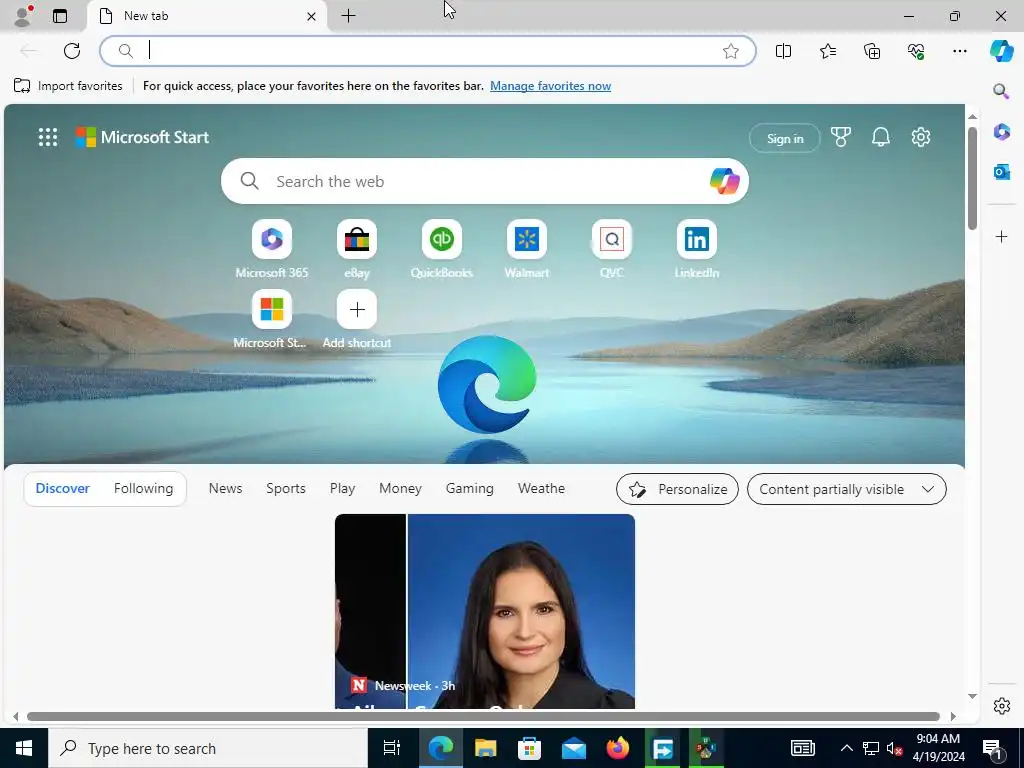
Task: Click the horizontal page scrollbar
Action: point(483,716)
